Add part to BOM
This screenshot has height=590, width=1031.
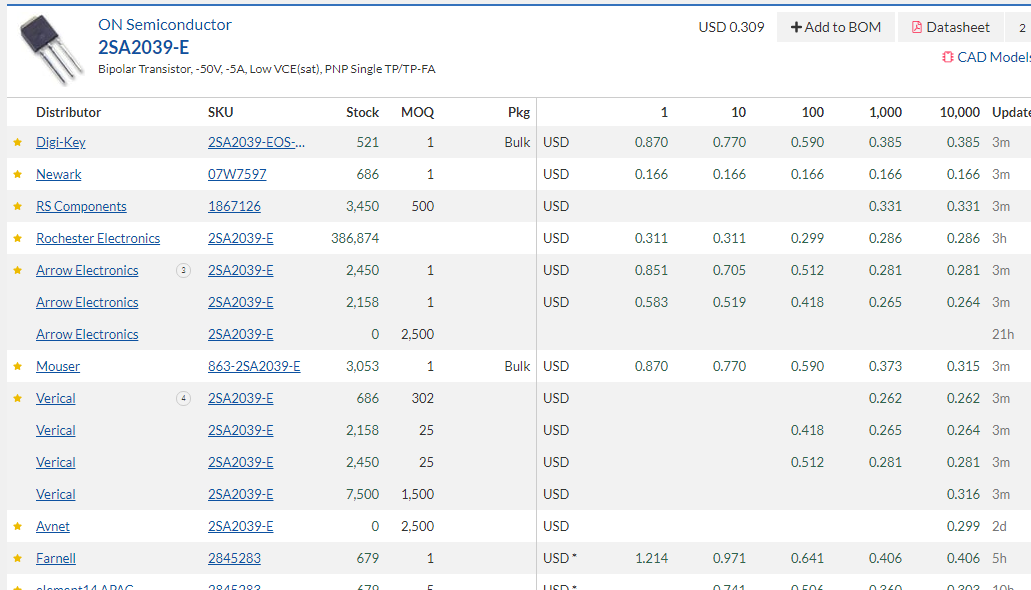click(x=835, y=27)
